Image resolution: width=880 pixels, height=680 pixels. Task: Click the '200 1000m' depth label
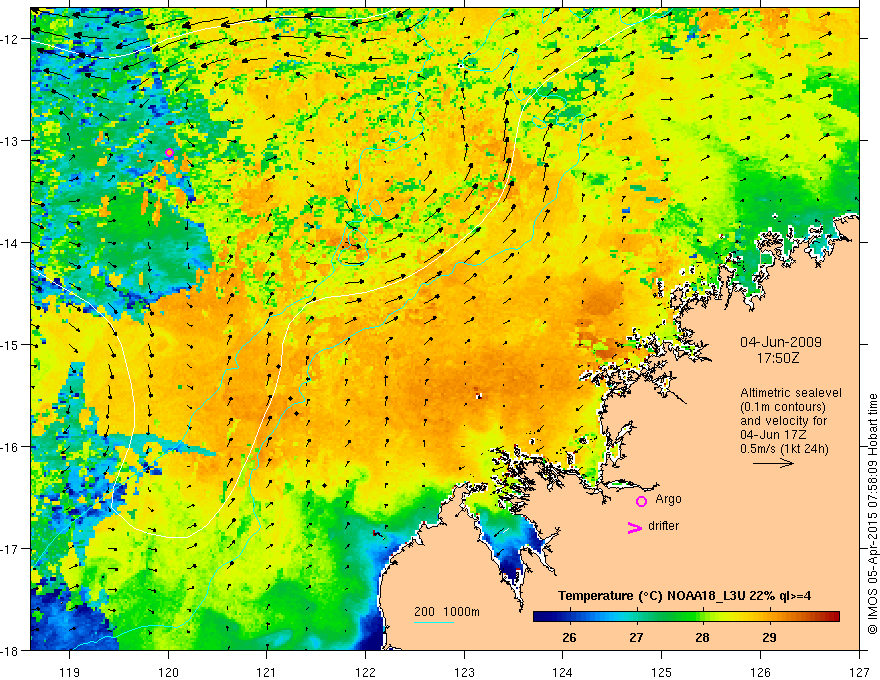coord(447,612)
